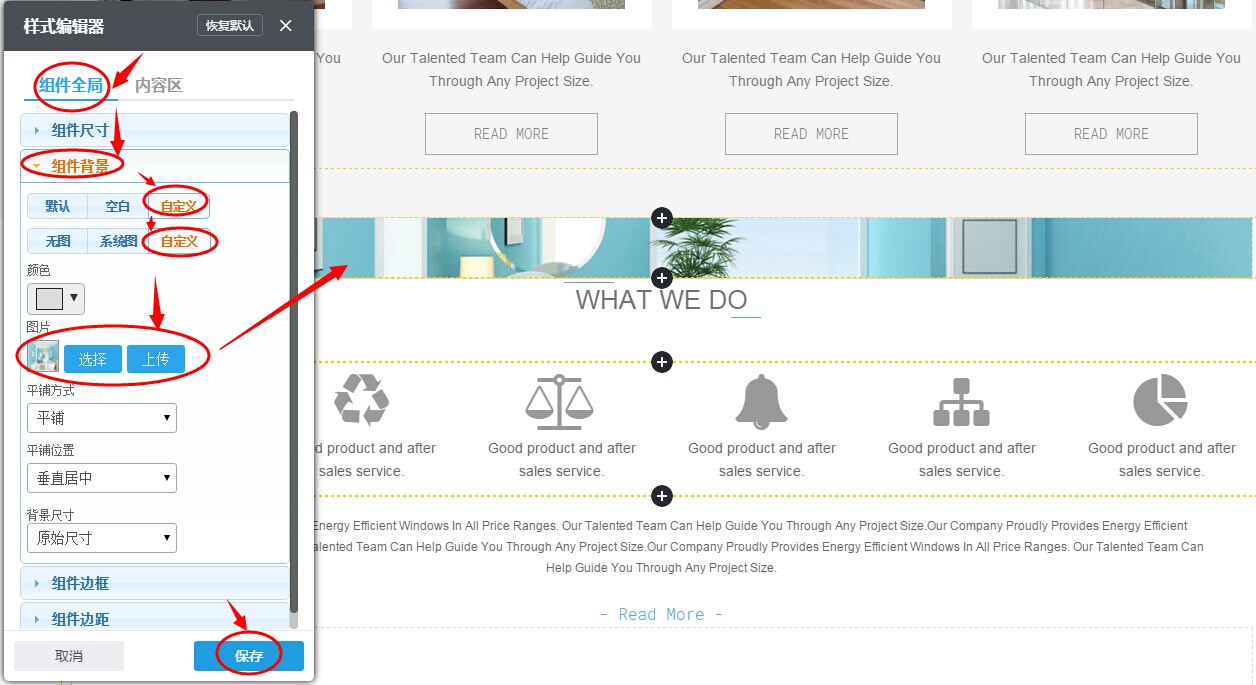Screen dimensions: 1256x685
Task: Open 平铺位置 dropdown showing 垂直居中
Action: (x=102, y=478)
